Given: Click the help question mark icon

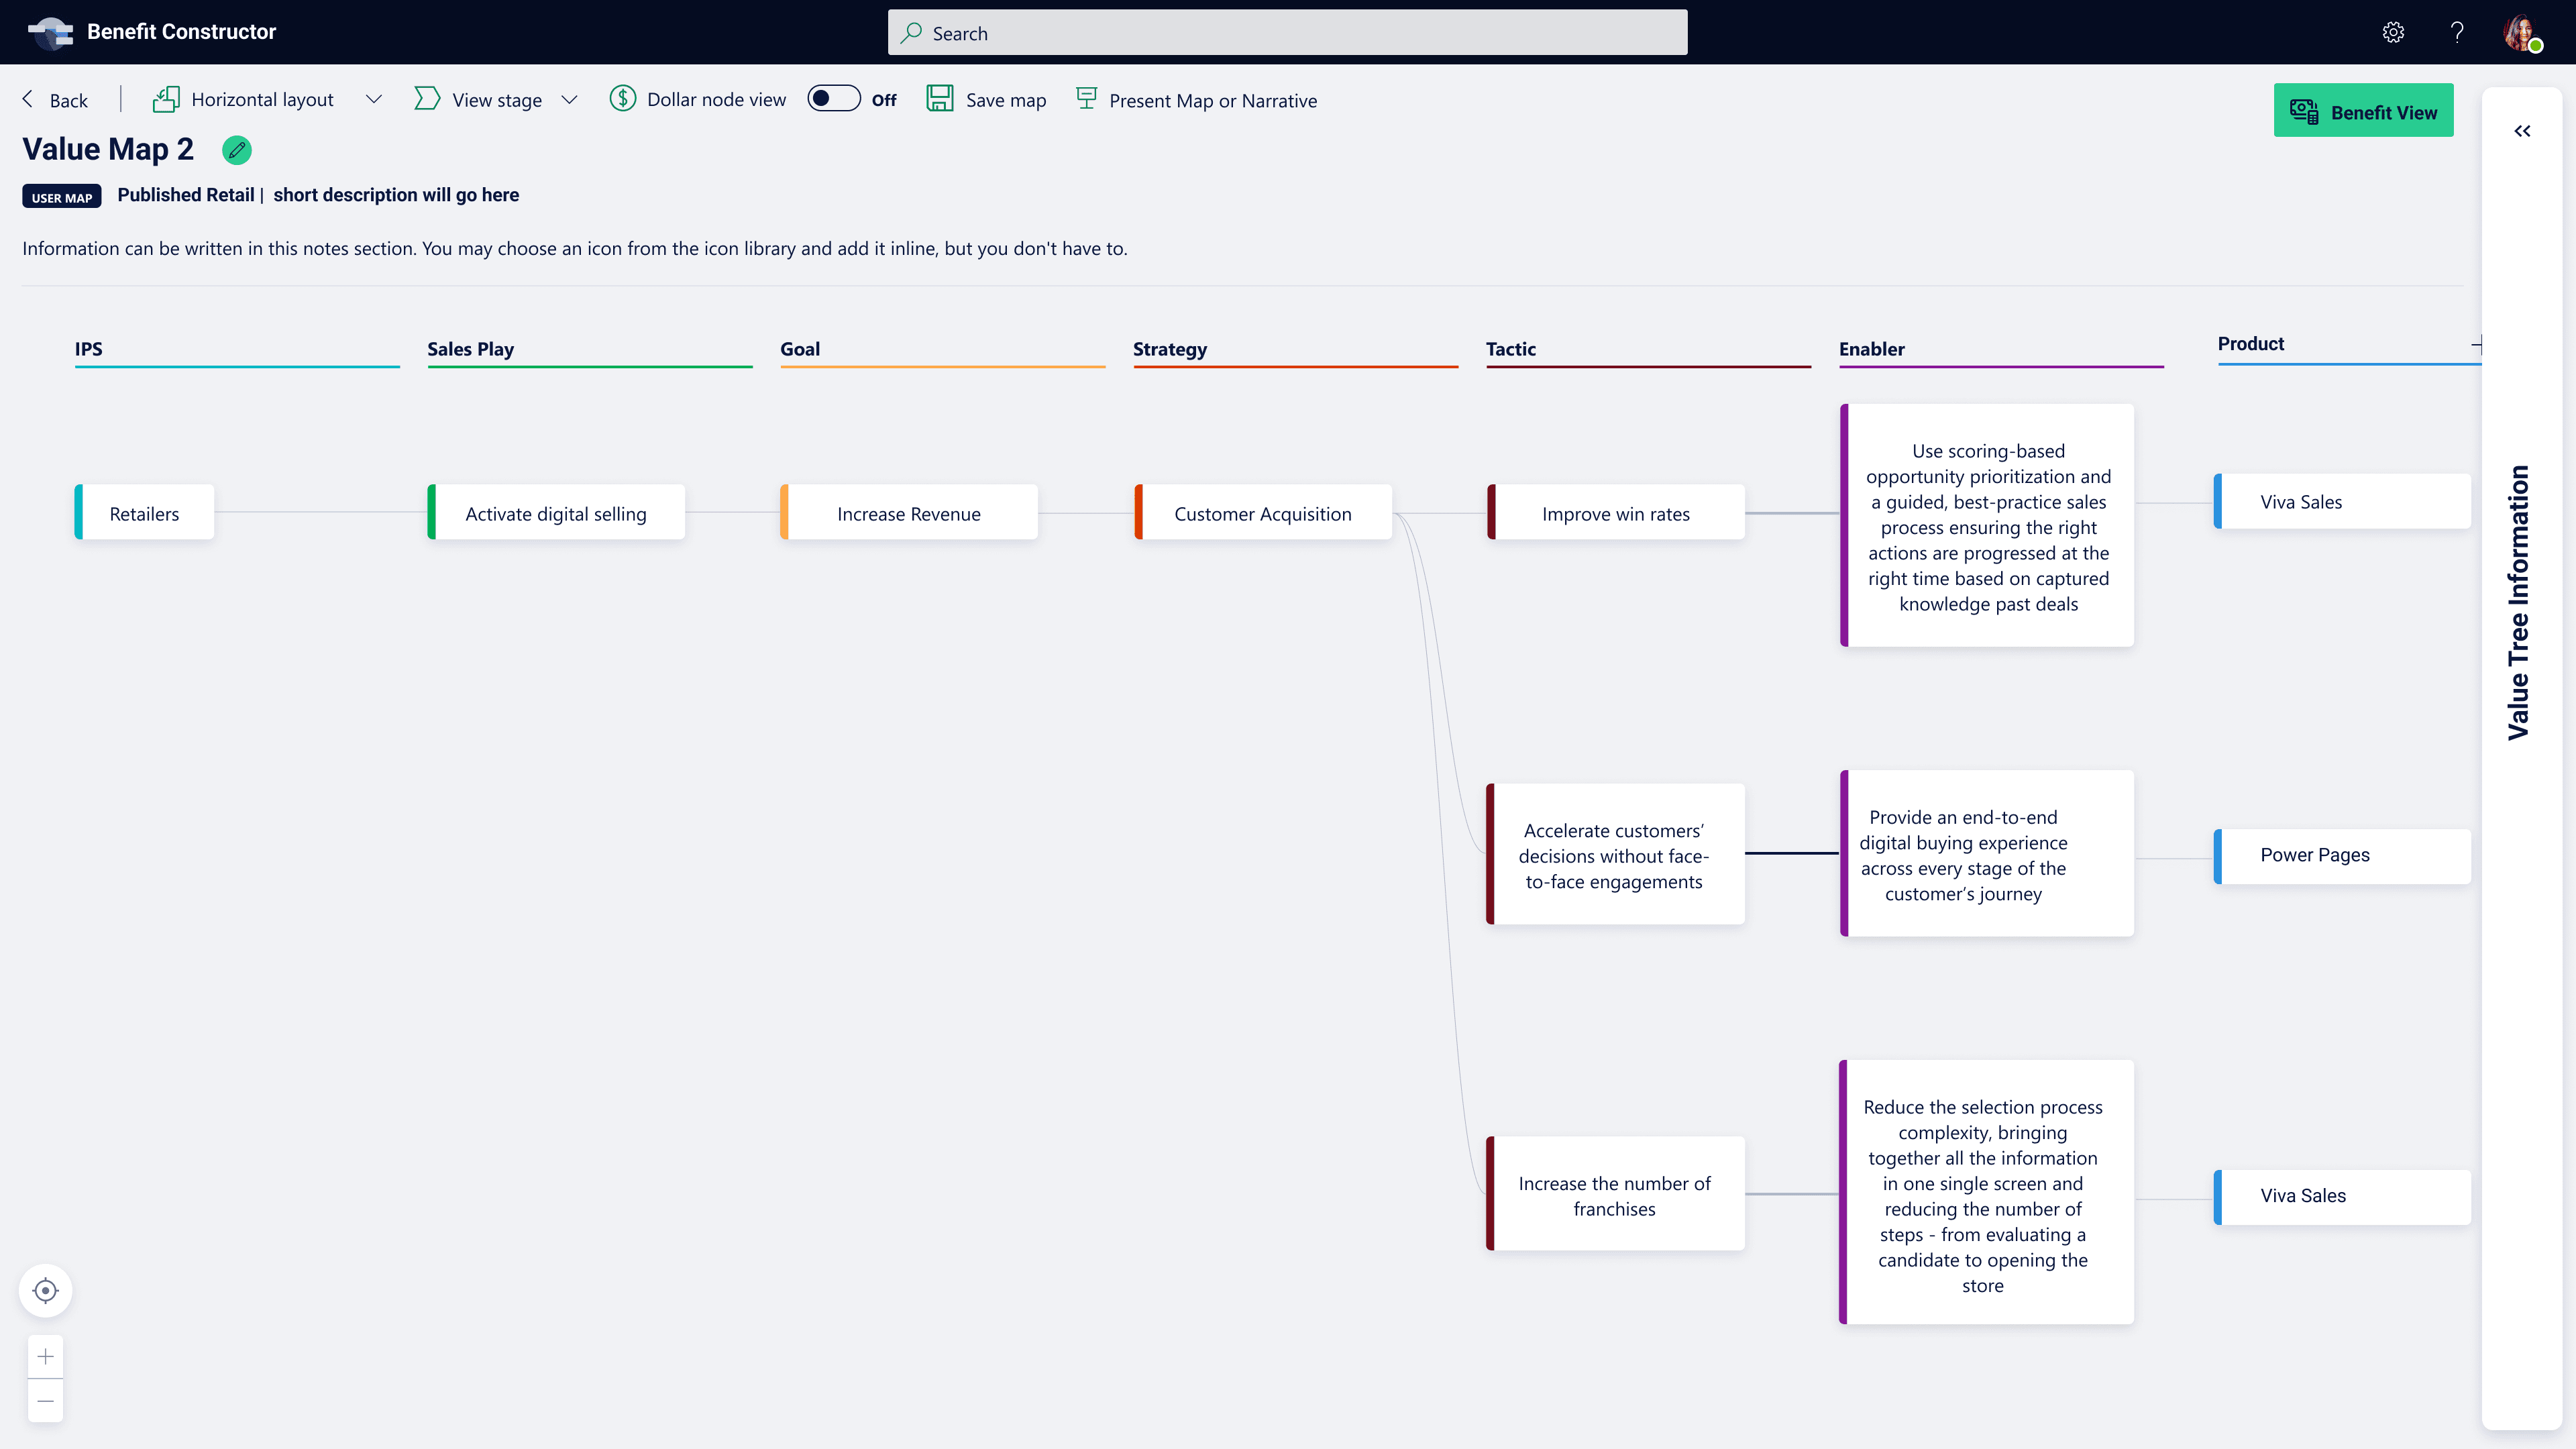Looking at the screenshot, I should (x=2457, y=33).
